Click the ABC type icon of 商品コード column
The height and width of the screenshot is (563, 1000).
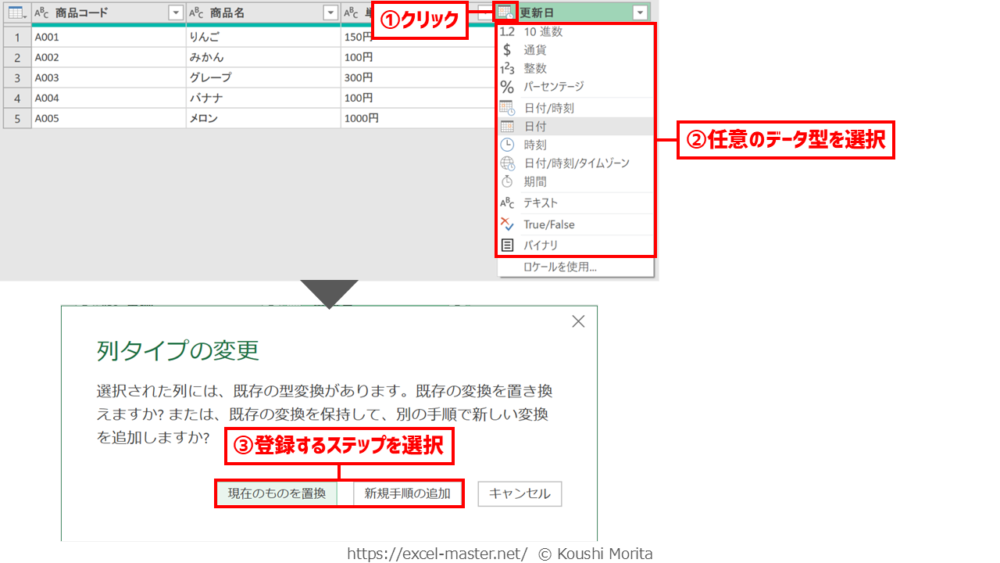[42, 13]
